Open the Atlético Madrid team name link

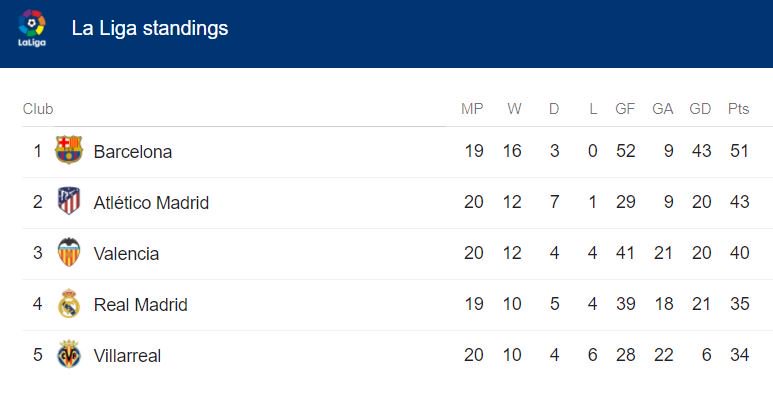pos(151,203)
